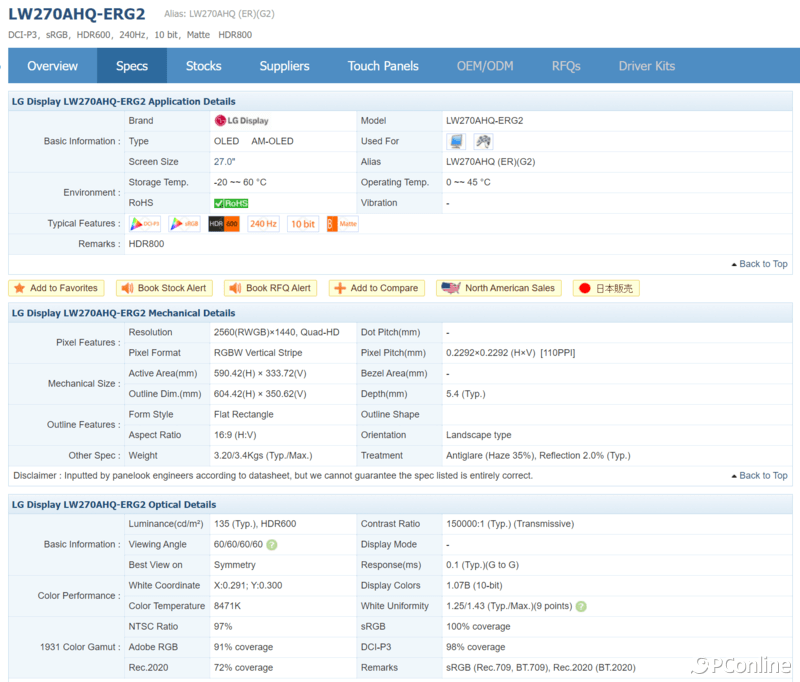Click the NTSC Ratio value 97%
800x682 pixels.
[x=223, y=626]
